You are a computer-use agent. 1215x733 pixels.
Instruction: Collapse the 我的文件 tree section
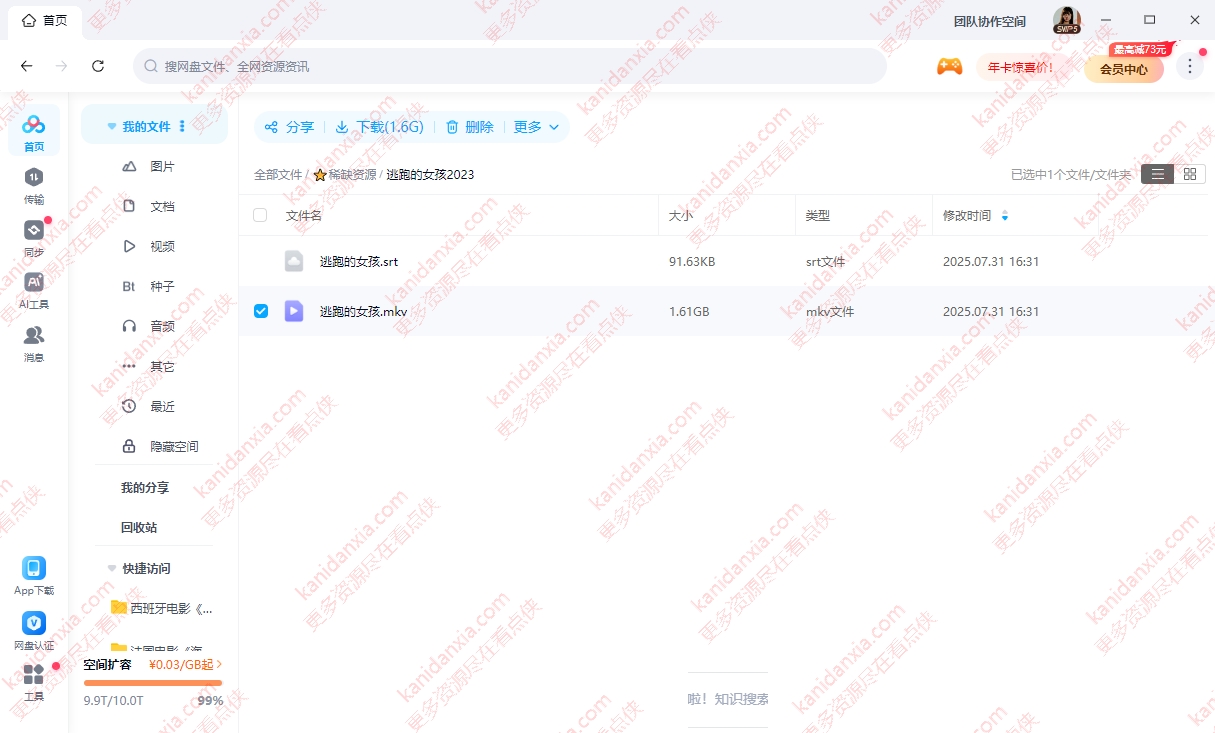tap(112, 127)
